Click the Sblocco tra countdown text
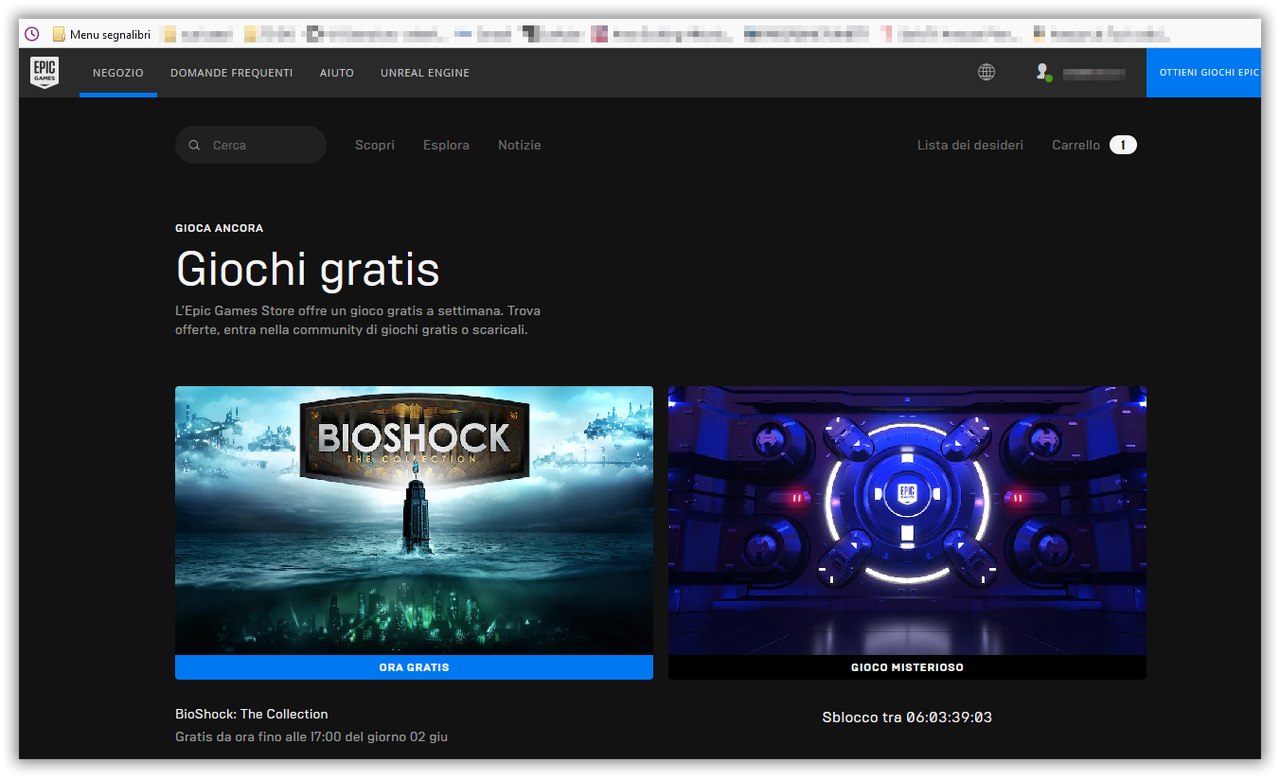 pos(907,717)
